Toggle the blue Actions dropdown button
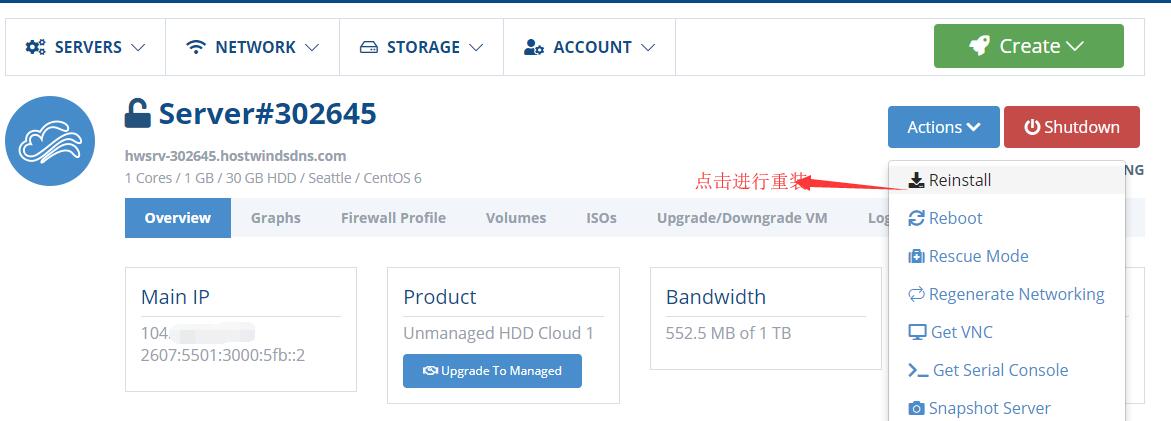Image resolution: width=1171 pixels, height=421 pixels. pyautogui.click(x=943, y=127)
